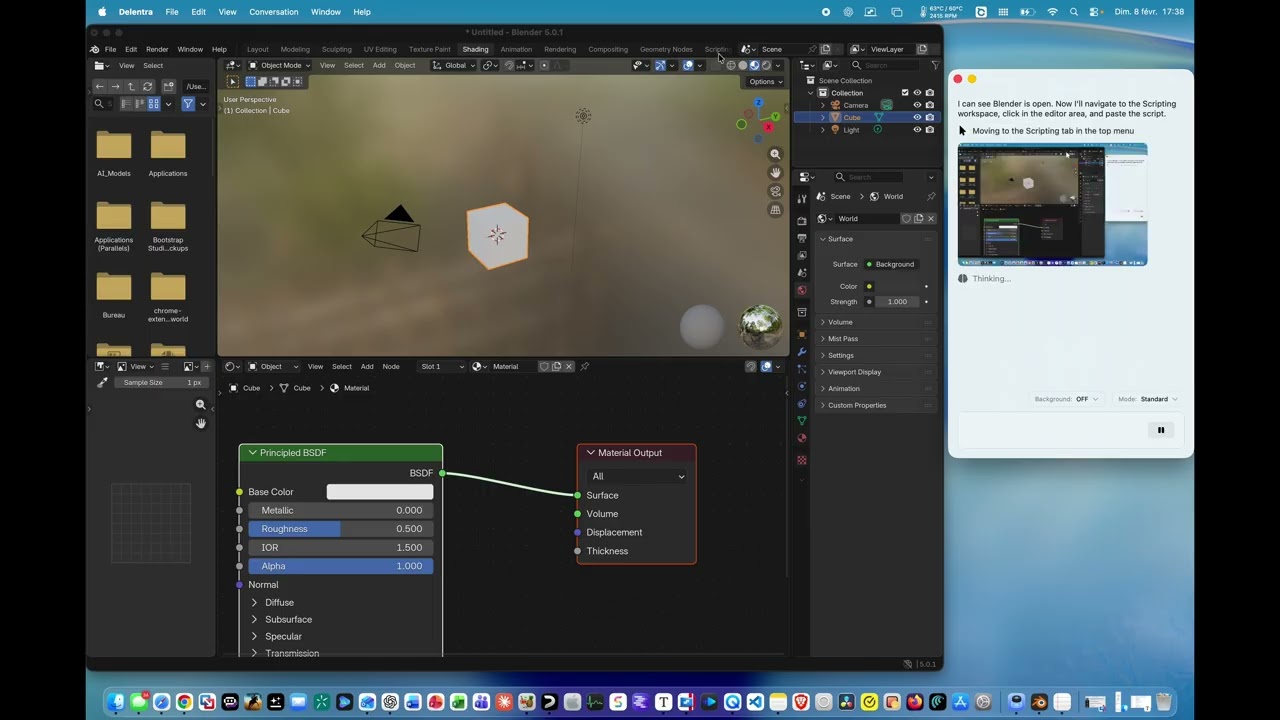Image resolution: width=1280 pixels, height=720 pixels.
Task: Select Solid viewport shading mode
Action: coord(743,65)
